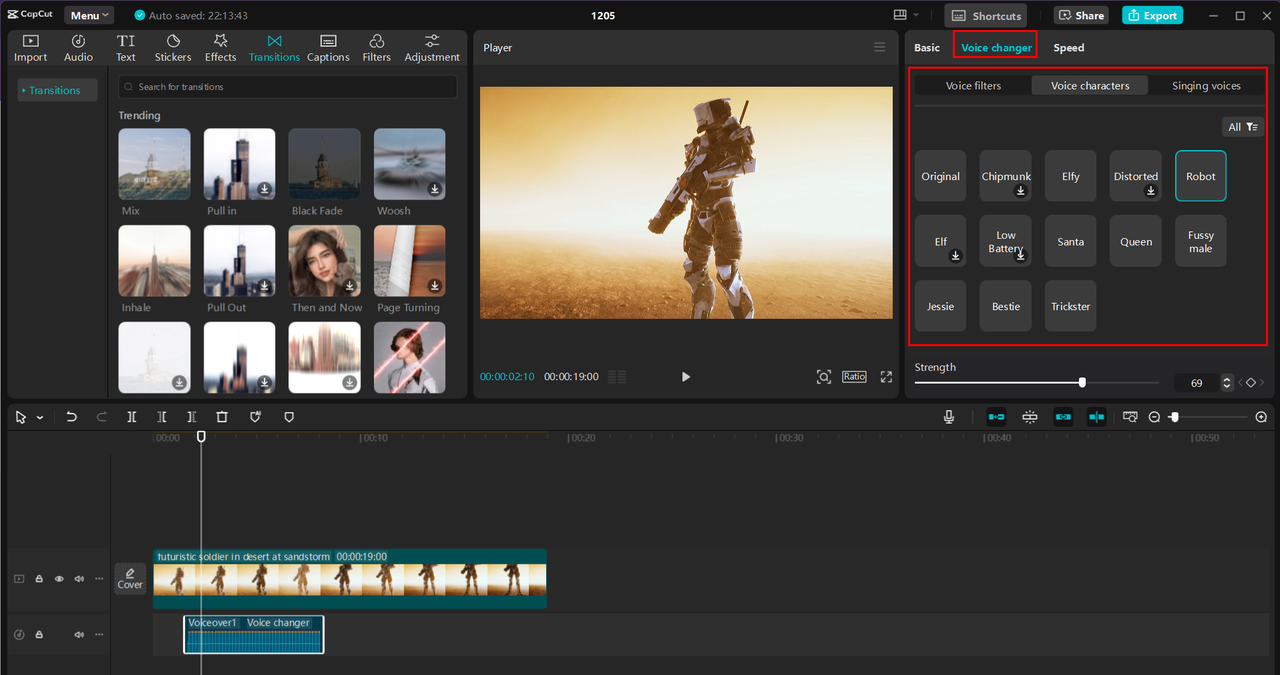Click the search for transitions field

[288, 87]
